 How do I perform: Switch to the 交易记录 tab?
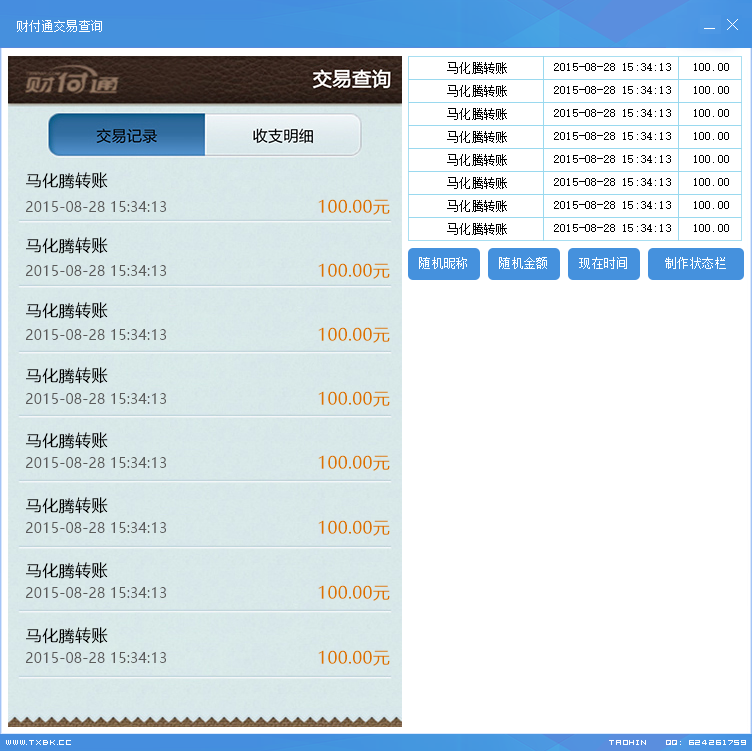coord(127,135)
